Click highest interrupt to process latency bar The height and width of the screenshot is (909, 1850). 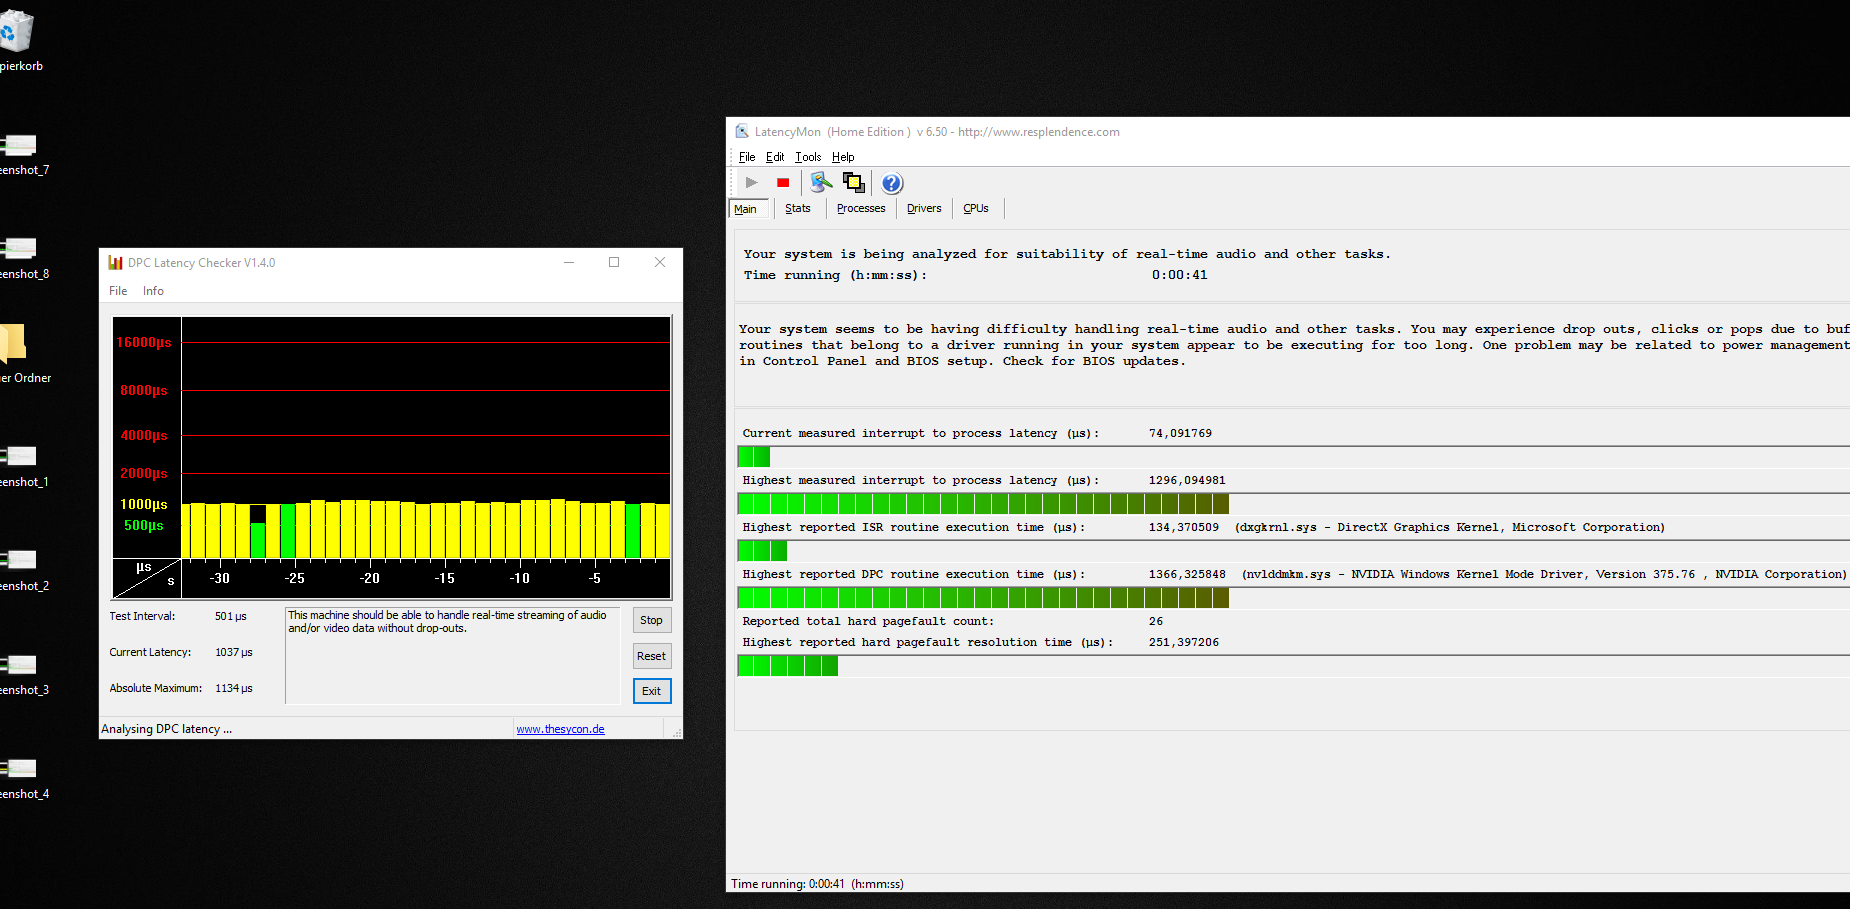tap(1293, 504)
